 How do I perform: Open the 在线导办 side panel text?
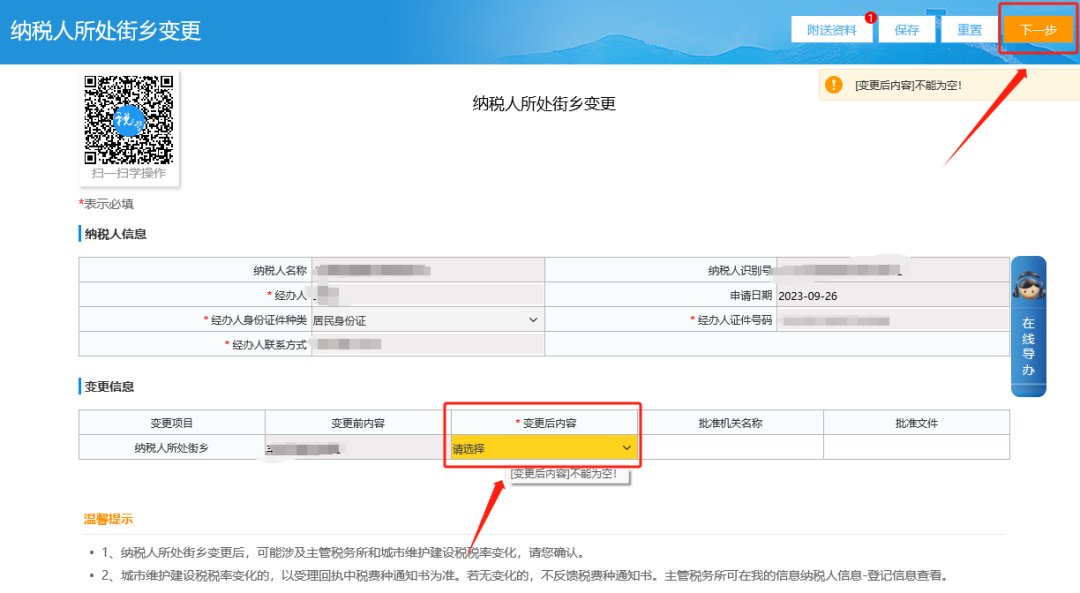click(1028, 347)
